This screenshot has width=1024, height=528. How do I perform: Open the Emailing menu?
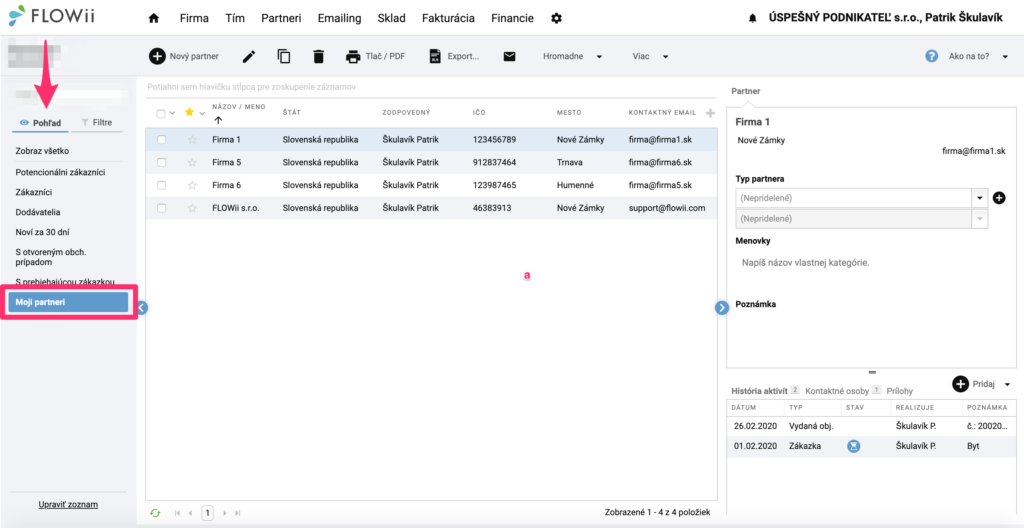point(339,18)
